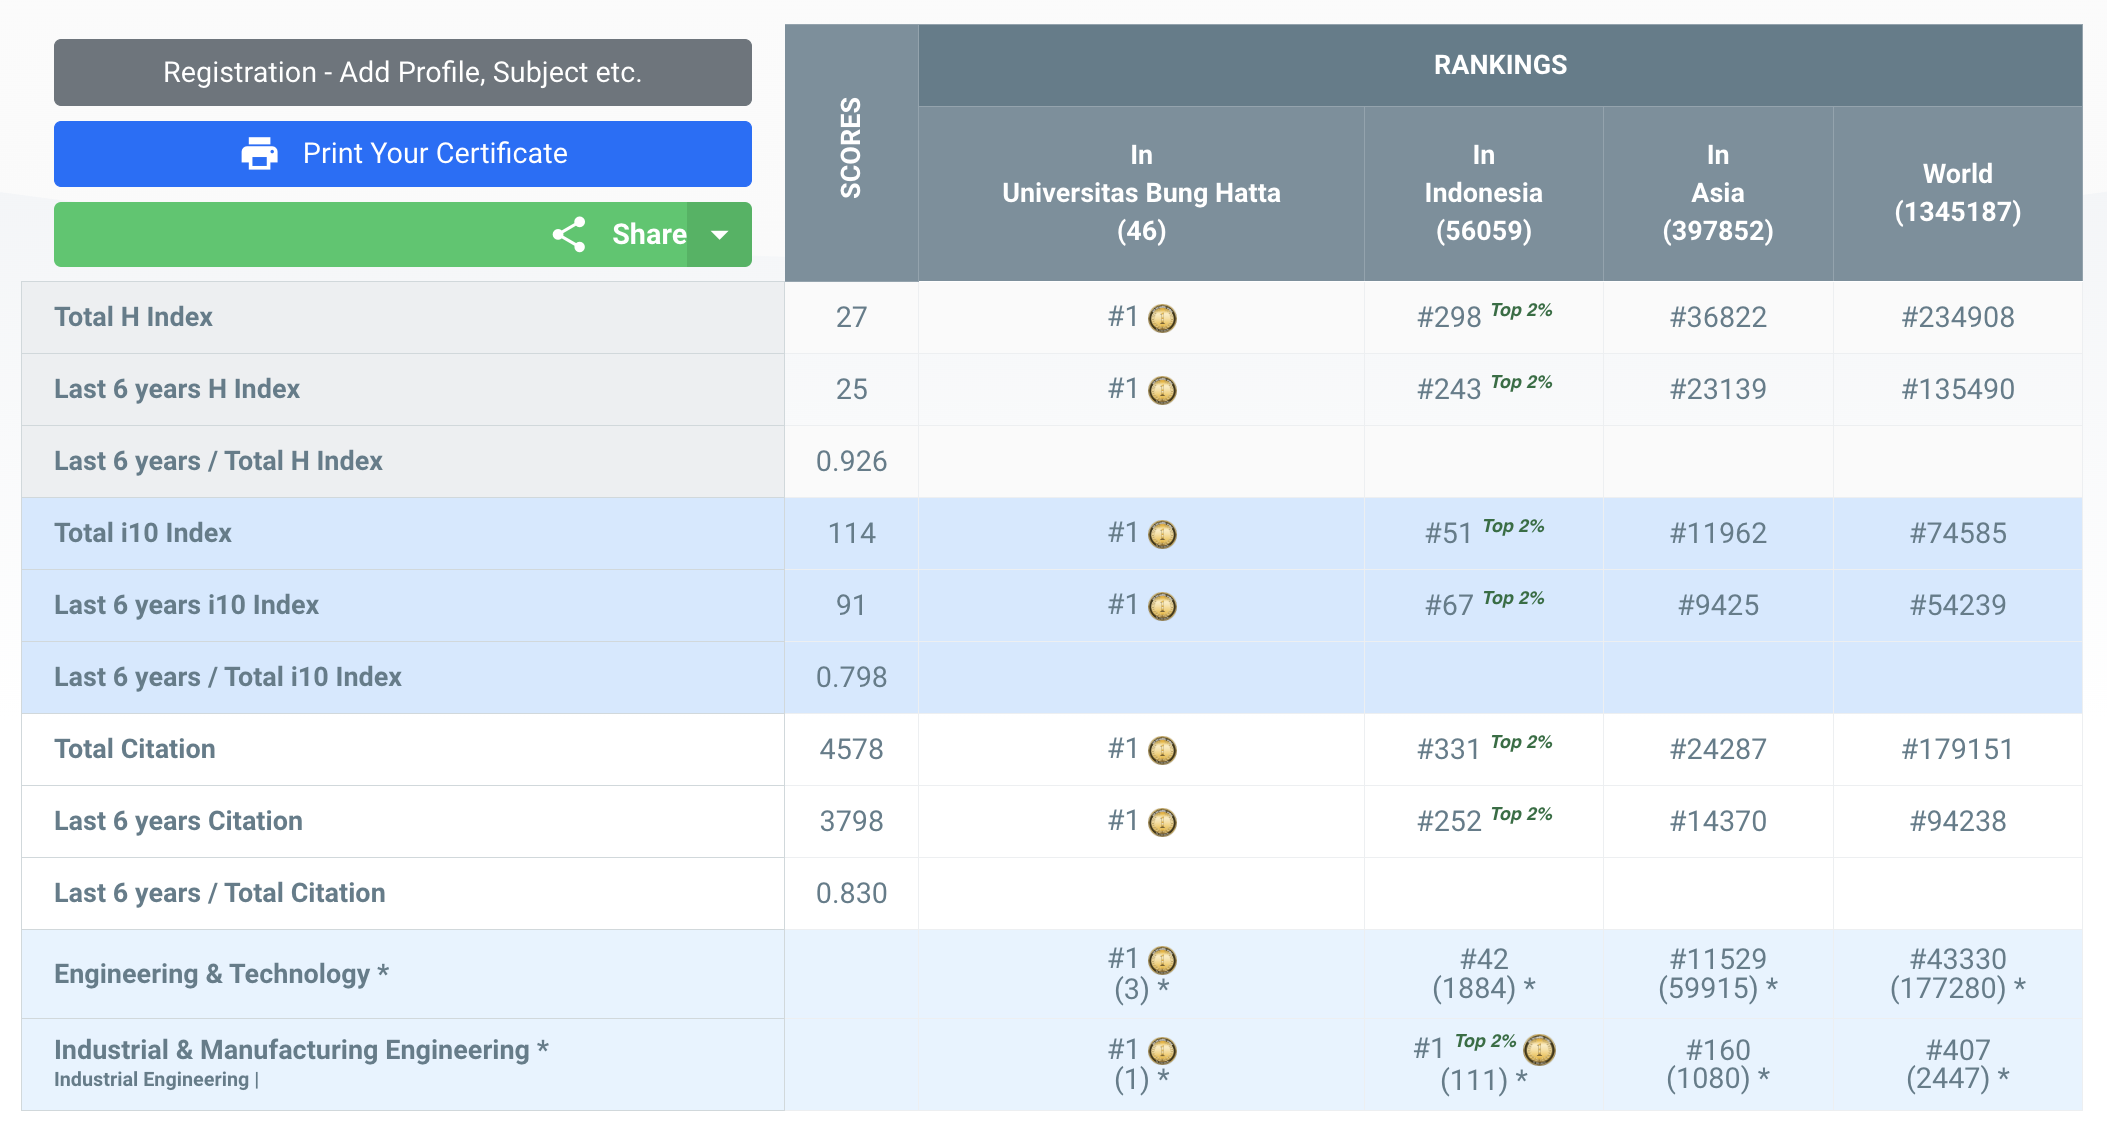The image size is (2107, 1139).
Task: Click the In Universitas Bung Hatta header
Action: click(1141, 193)
